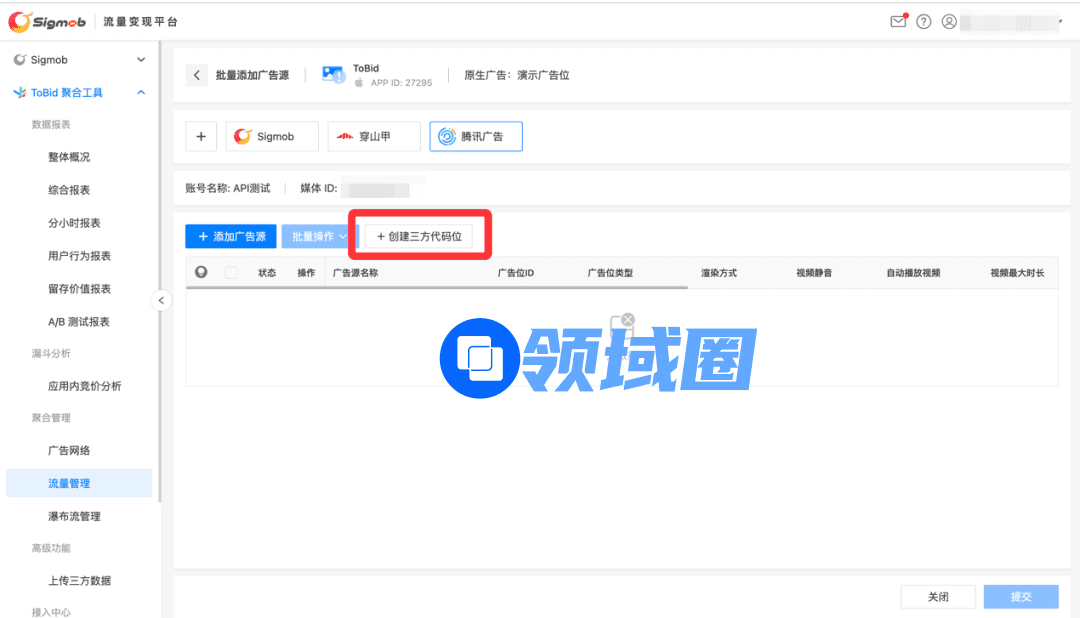Click the help question mark icon

coord(924,21)
